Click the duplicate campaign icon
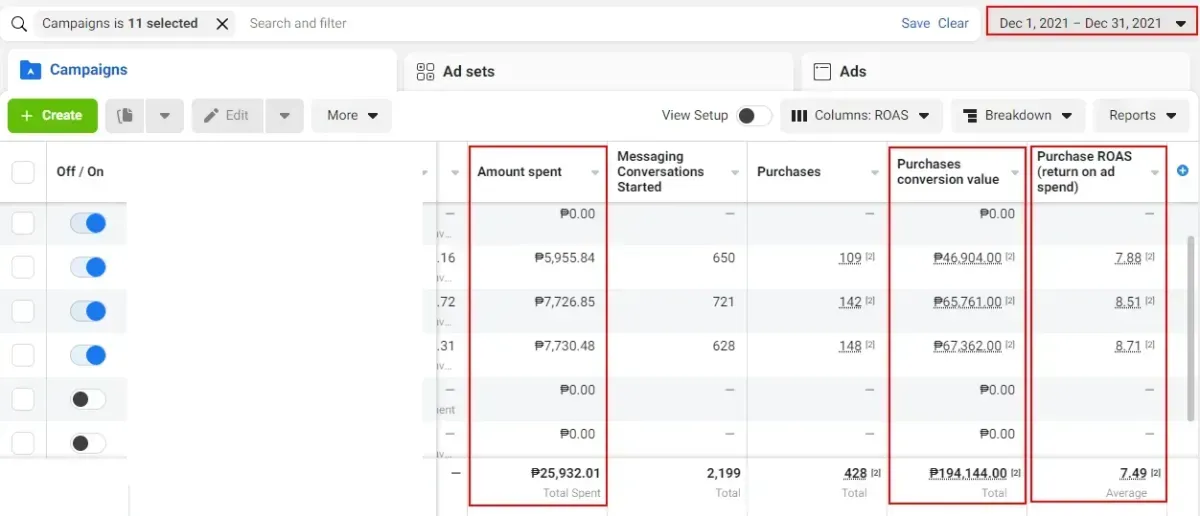This screenshot has width=1200, height=516. click(x=125, y=116)
